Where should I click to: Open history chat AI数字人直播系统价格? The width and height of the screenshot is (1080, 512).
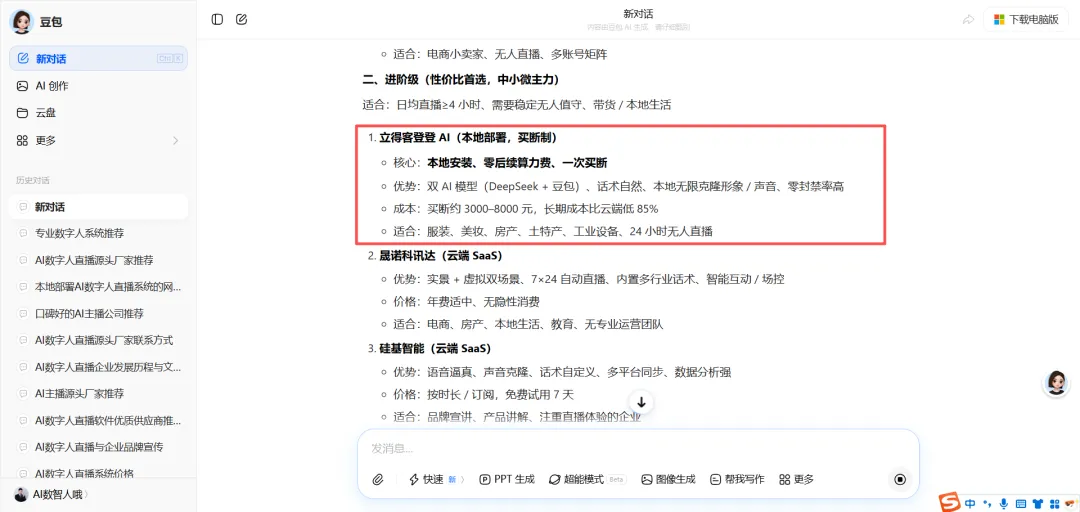pyautogui.click(x=98, y=473)
